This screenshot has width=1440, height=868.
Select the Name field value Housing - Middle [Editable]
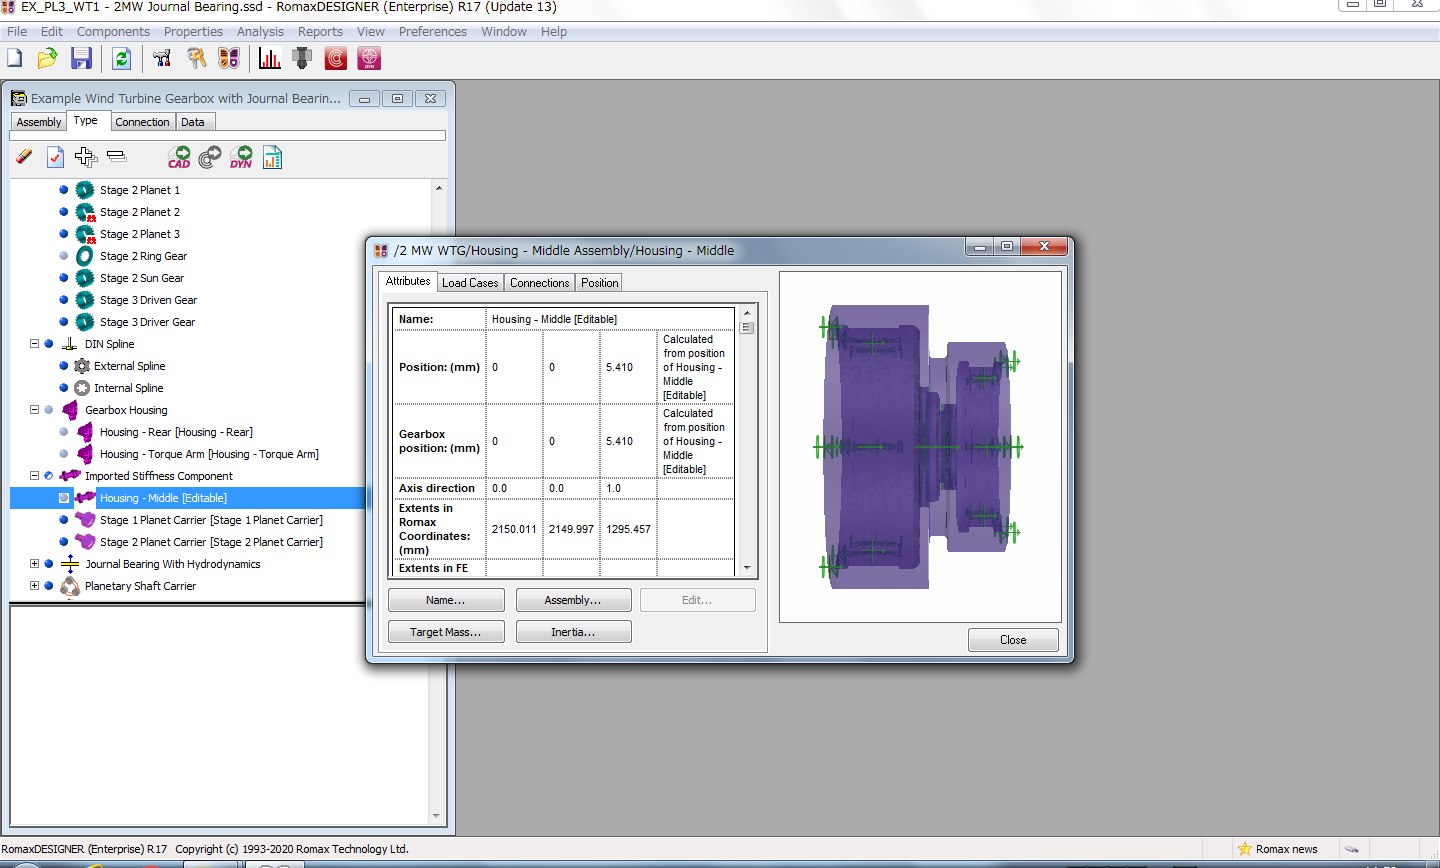tap(554, 319)
